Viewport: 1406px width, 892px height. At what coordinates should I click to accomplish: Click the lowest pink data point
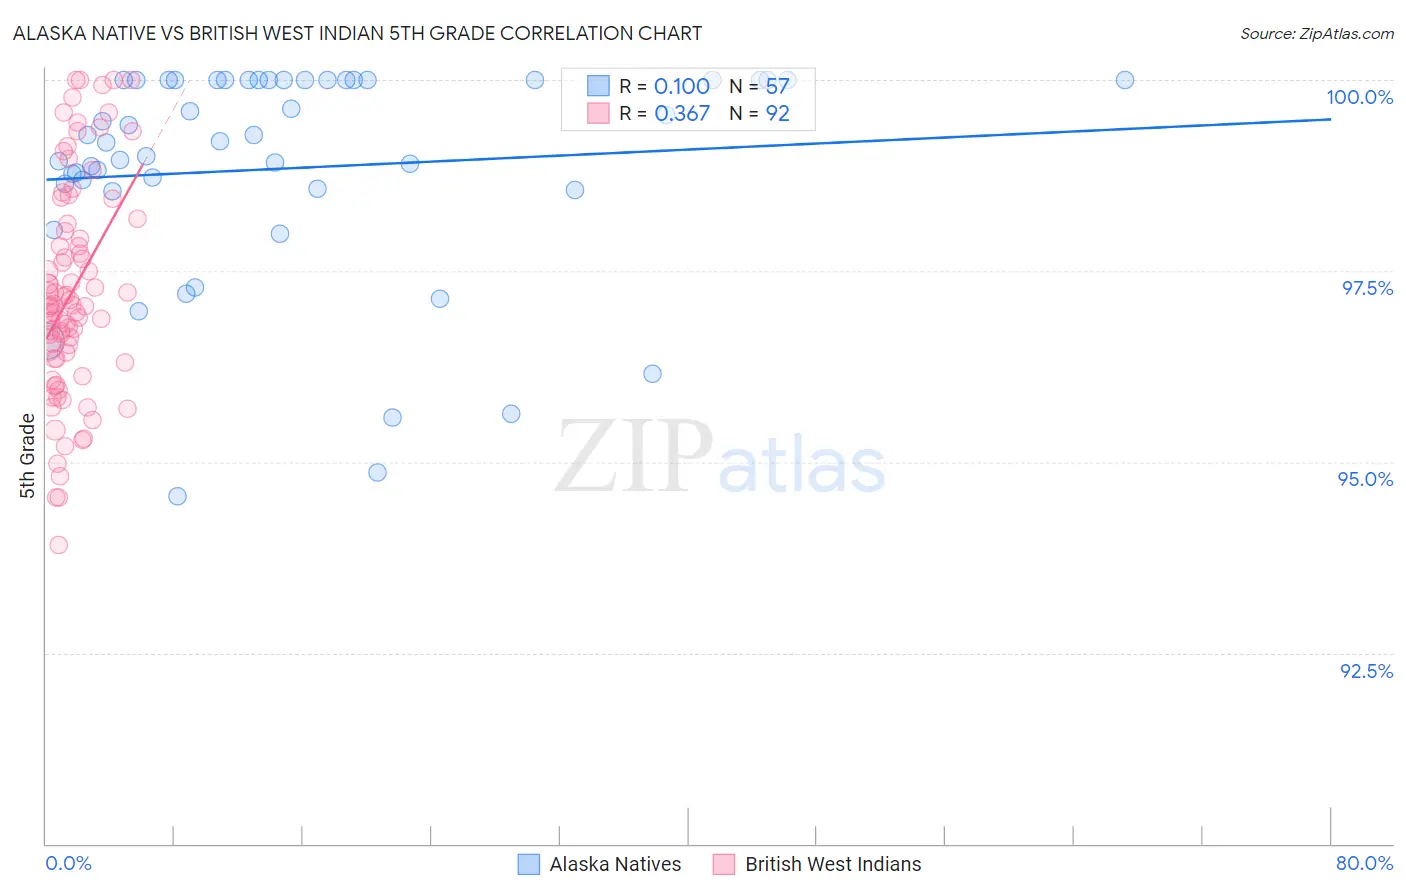pos(59,545)
